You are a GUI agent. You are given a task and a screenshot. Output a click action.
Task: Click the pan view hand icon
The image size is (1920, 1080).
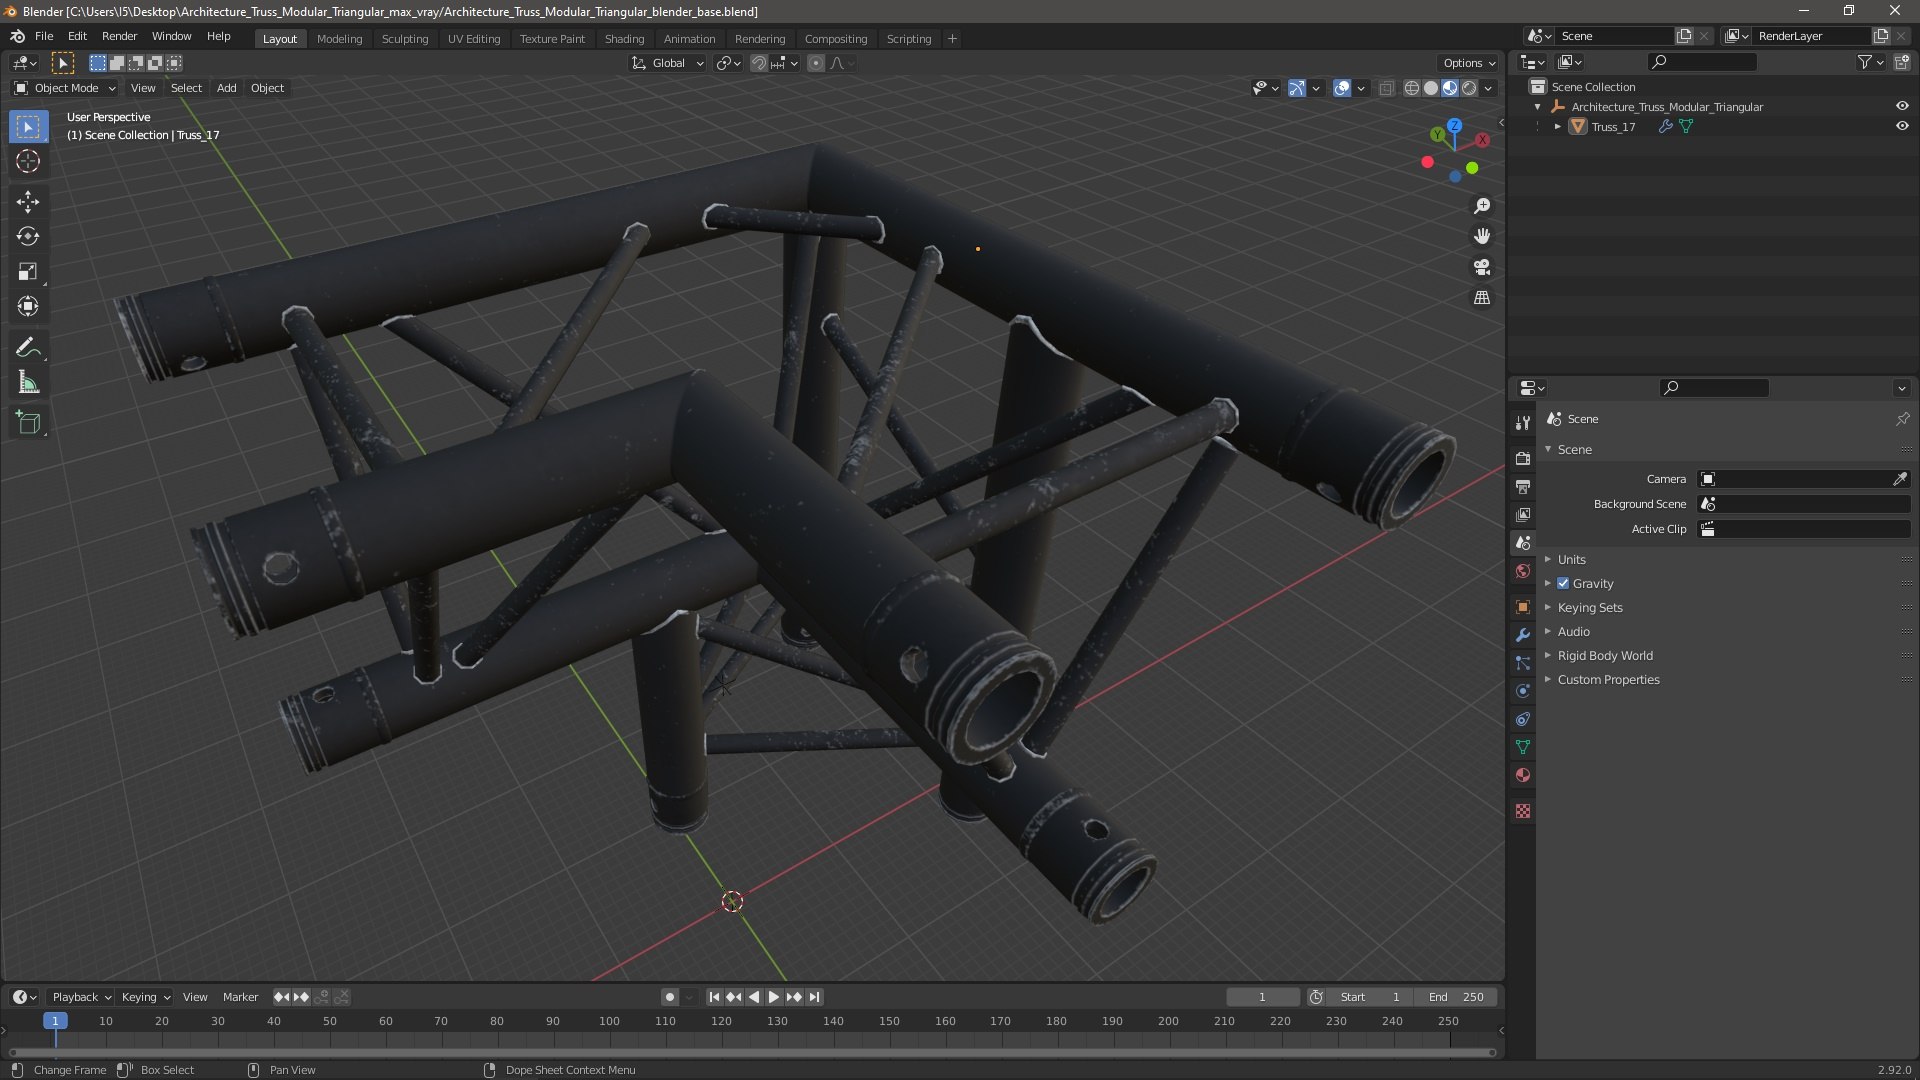(1482, 237)
